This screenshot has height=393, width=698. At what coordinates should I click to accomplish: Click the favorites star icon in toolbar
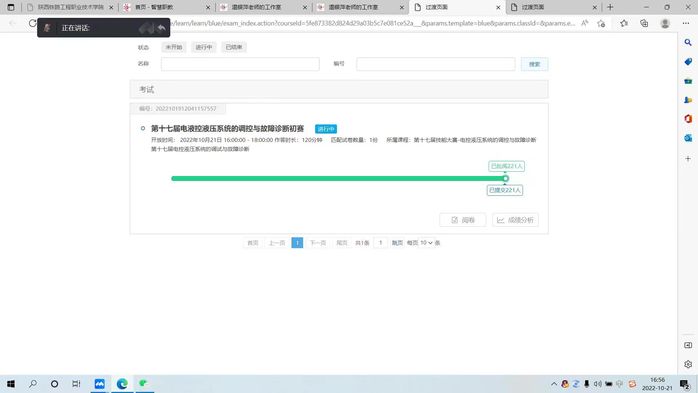(x=624, y=23)
